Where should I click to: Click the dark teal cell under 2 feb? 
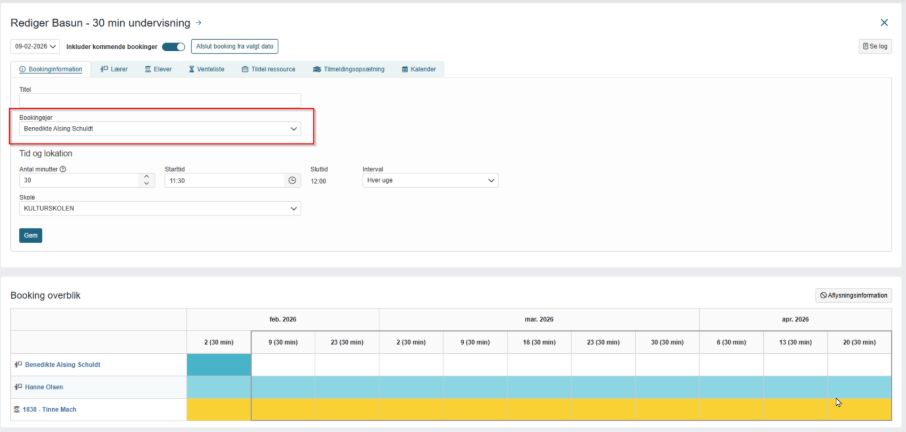219,365
